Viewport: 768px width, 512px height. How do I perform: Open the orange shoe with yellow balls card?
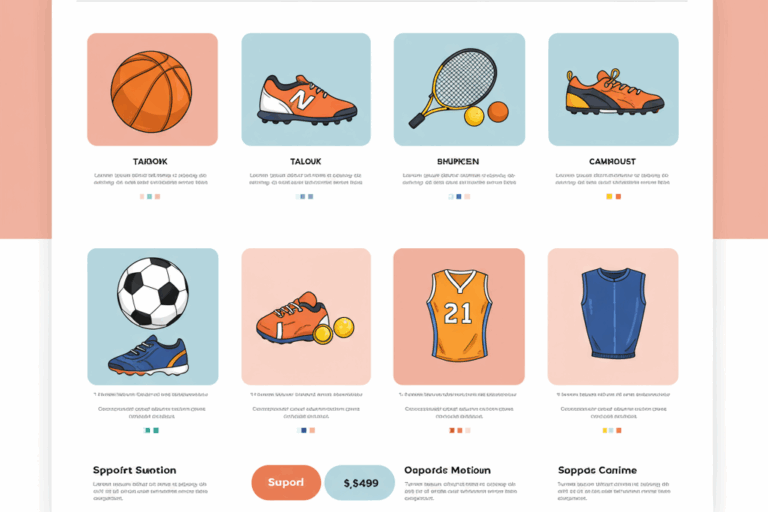[x=306, y=317]
